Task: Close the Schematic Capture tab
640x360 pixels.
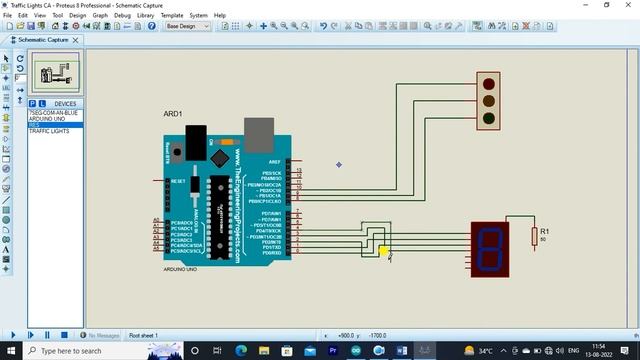Action: point(76,40)
